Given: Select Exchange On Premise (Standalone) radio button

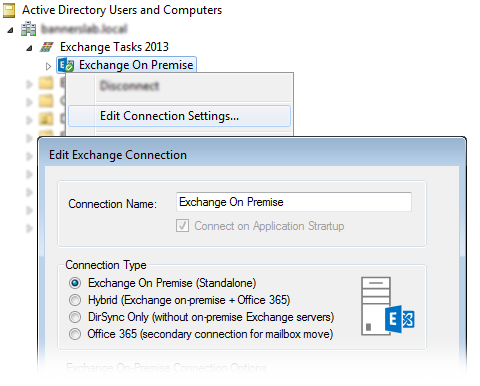Looking at the screenshot, I should (75, 283).
